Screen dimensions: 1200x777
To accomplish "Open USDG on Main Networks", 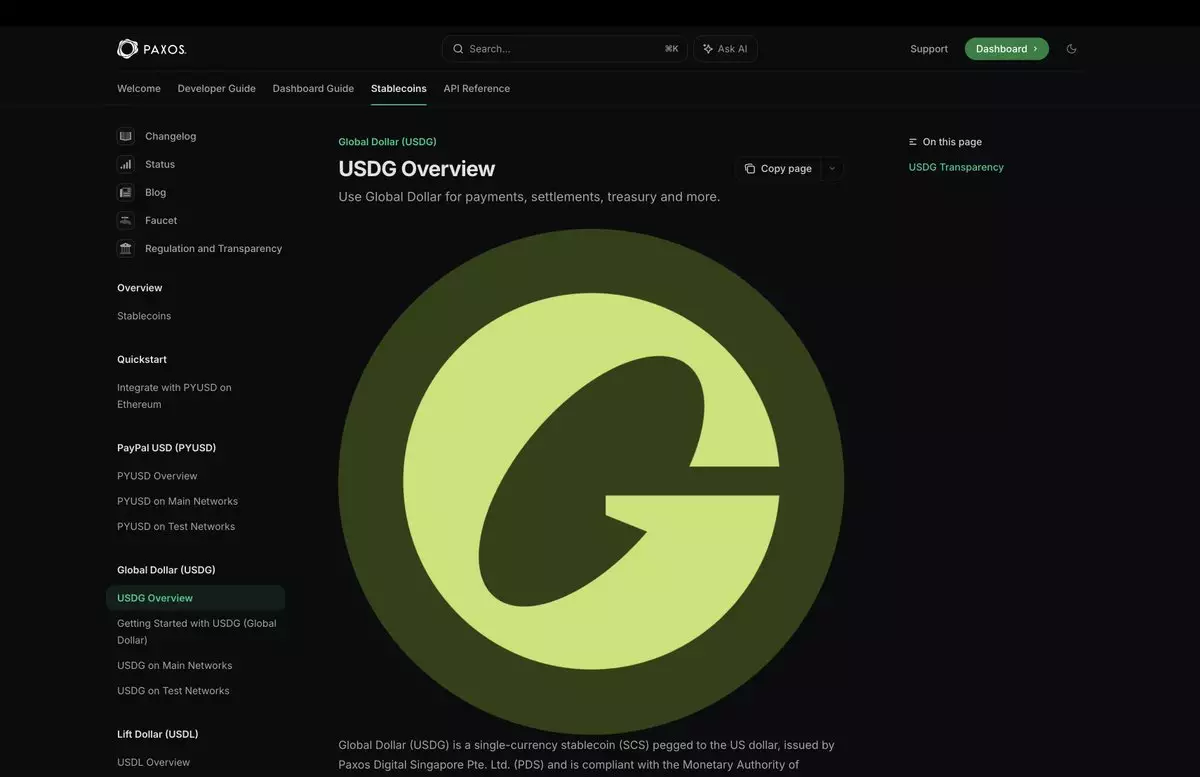I will point(174,665).
